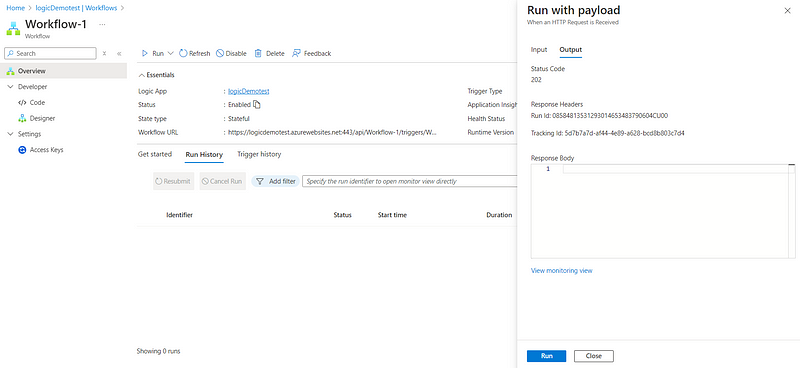Select the Code sidebar item
Viewport: 800px width, 368px height.
coord(37,103)
